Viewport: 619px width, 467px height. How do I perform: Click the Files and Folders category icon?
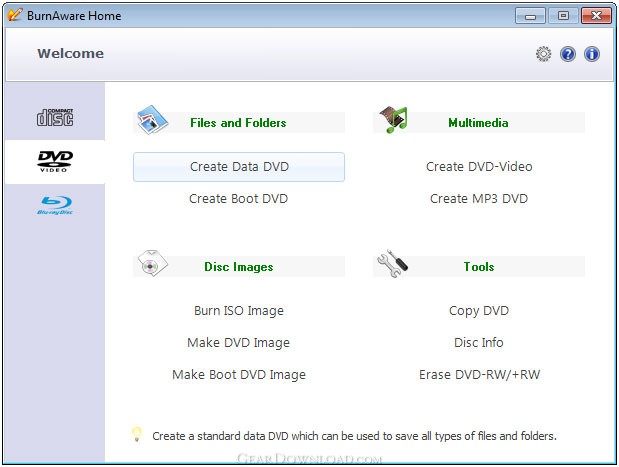154,121
